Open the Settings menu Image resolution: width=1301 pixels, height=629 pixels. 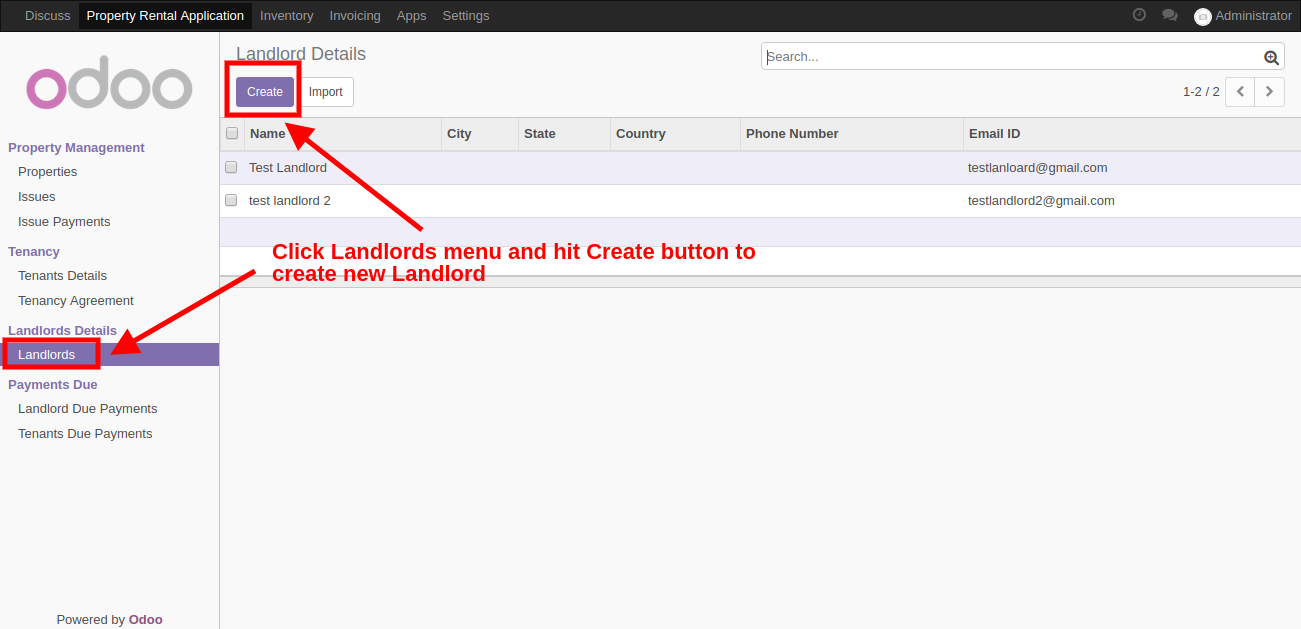(466, 16)
